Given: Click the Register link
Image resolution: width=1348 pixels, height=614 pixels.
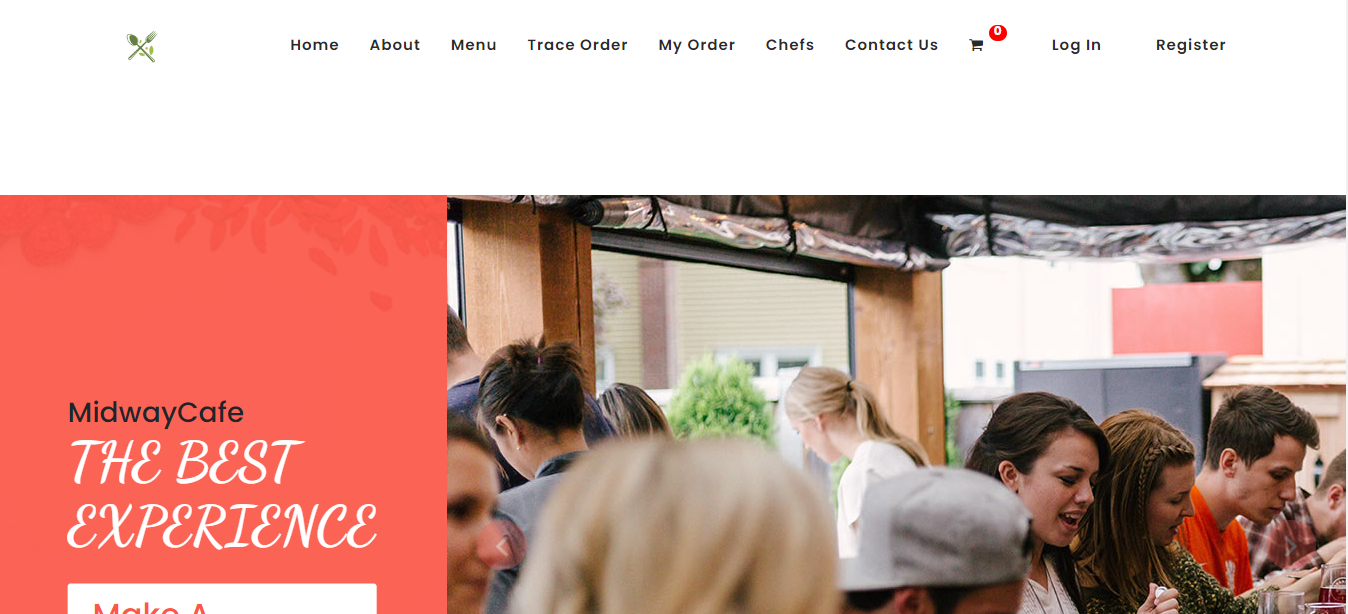Looking at the screenshot, I should click(x=1191, y=45).
